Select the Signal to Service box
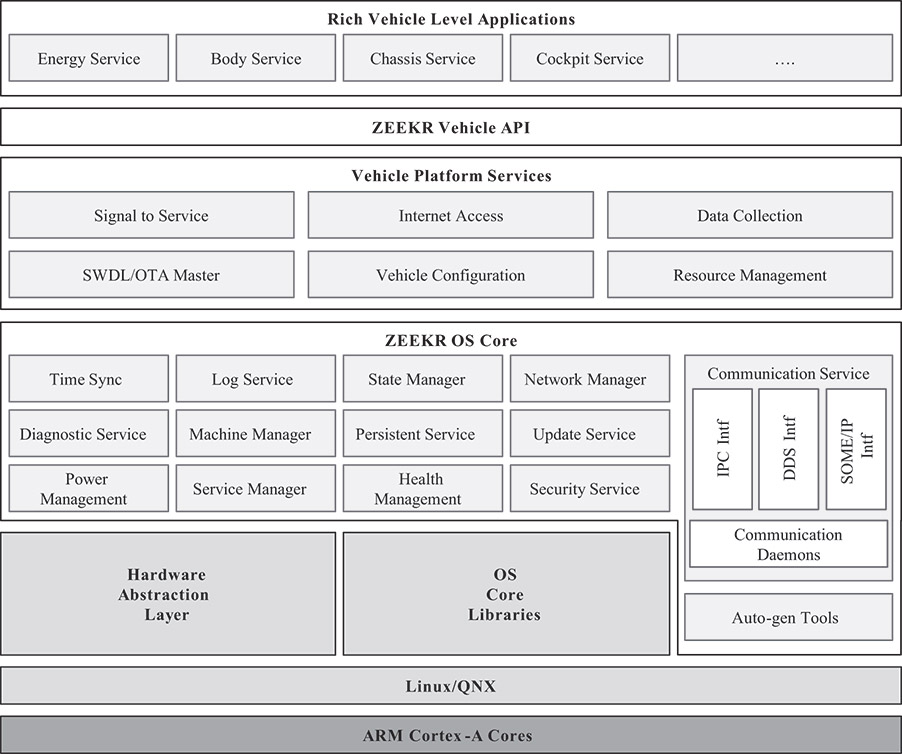Image resolution: width=902 pixels, height=754 pixels. coord(151,215)
